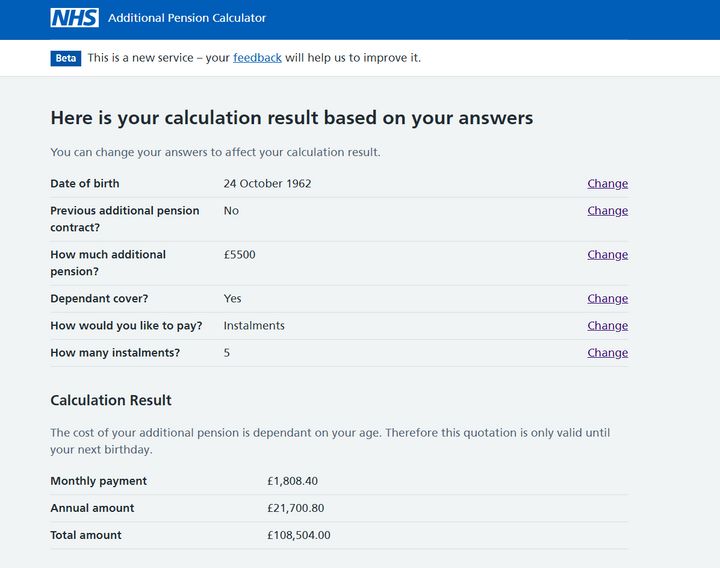Change the How many instalments answer

pos(607,353)
